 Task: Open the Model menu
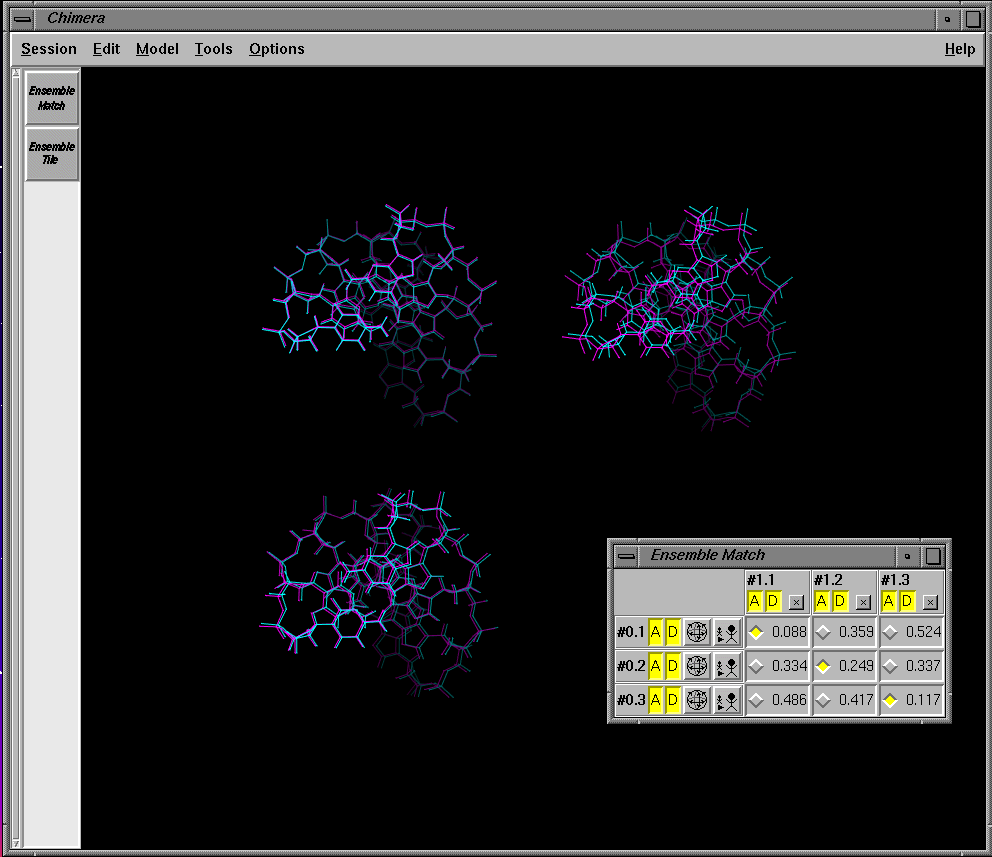point(157,49)
